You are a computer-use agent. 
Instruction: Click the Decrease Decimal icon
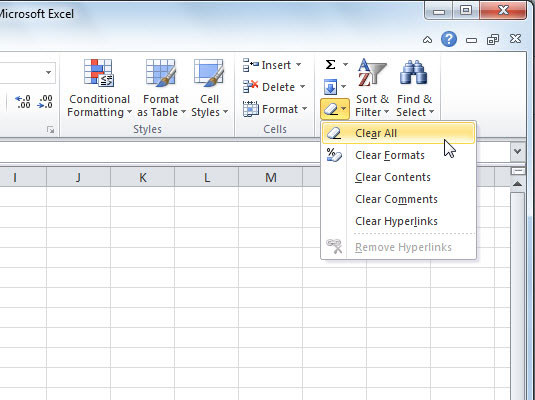click(x=45, y=102)
